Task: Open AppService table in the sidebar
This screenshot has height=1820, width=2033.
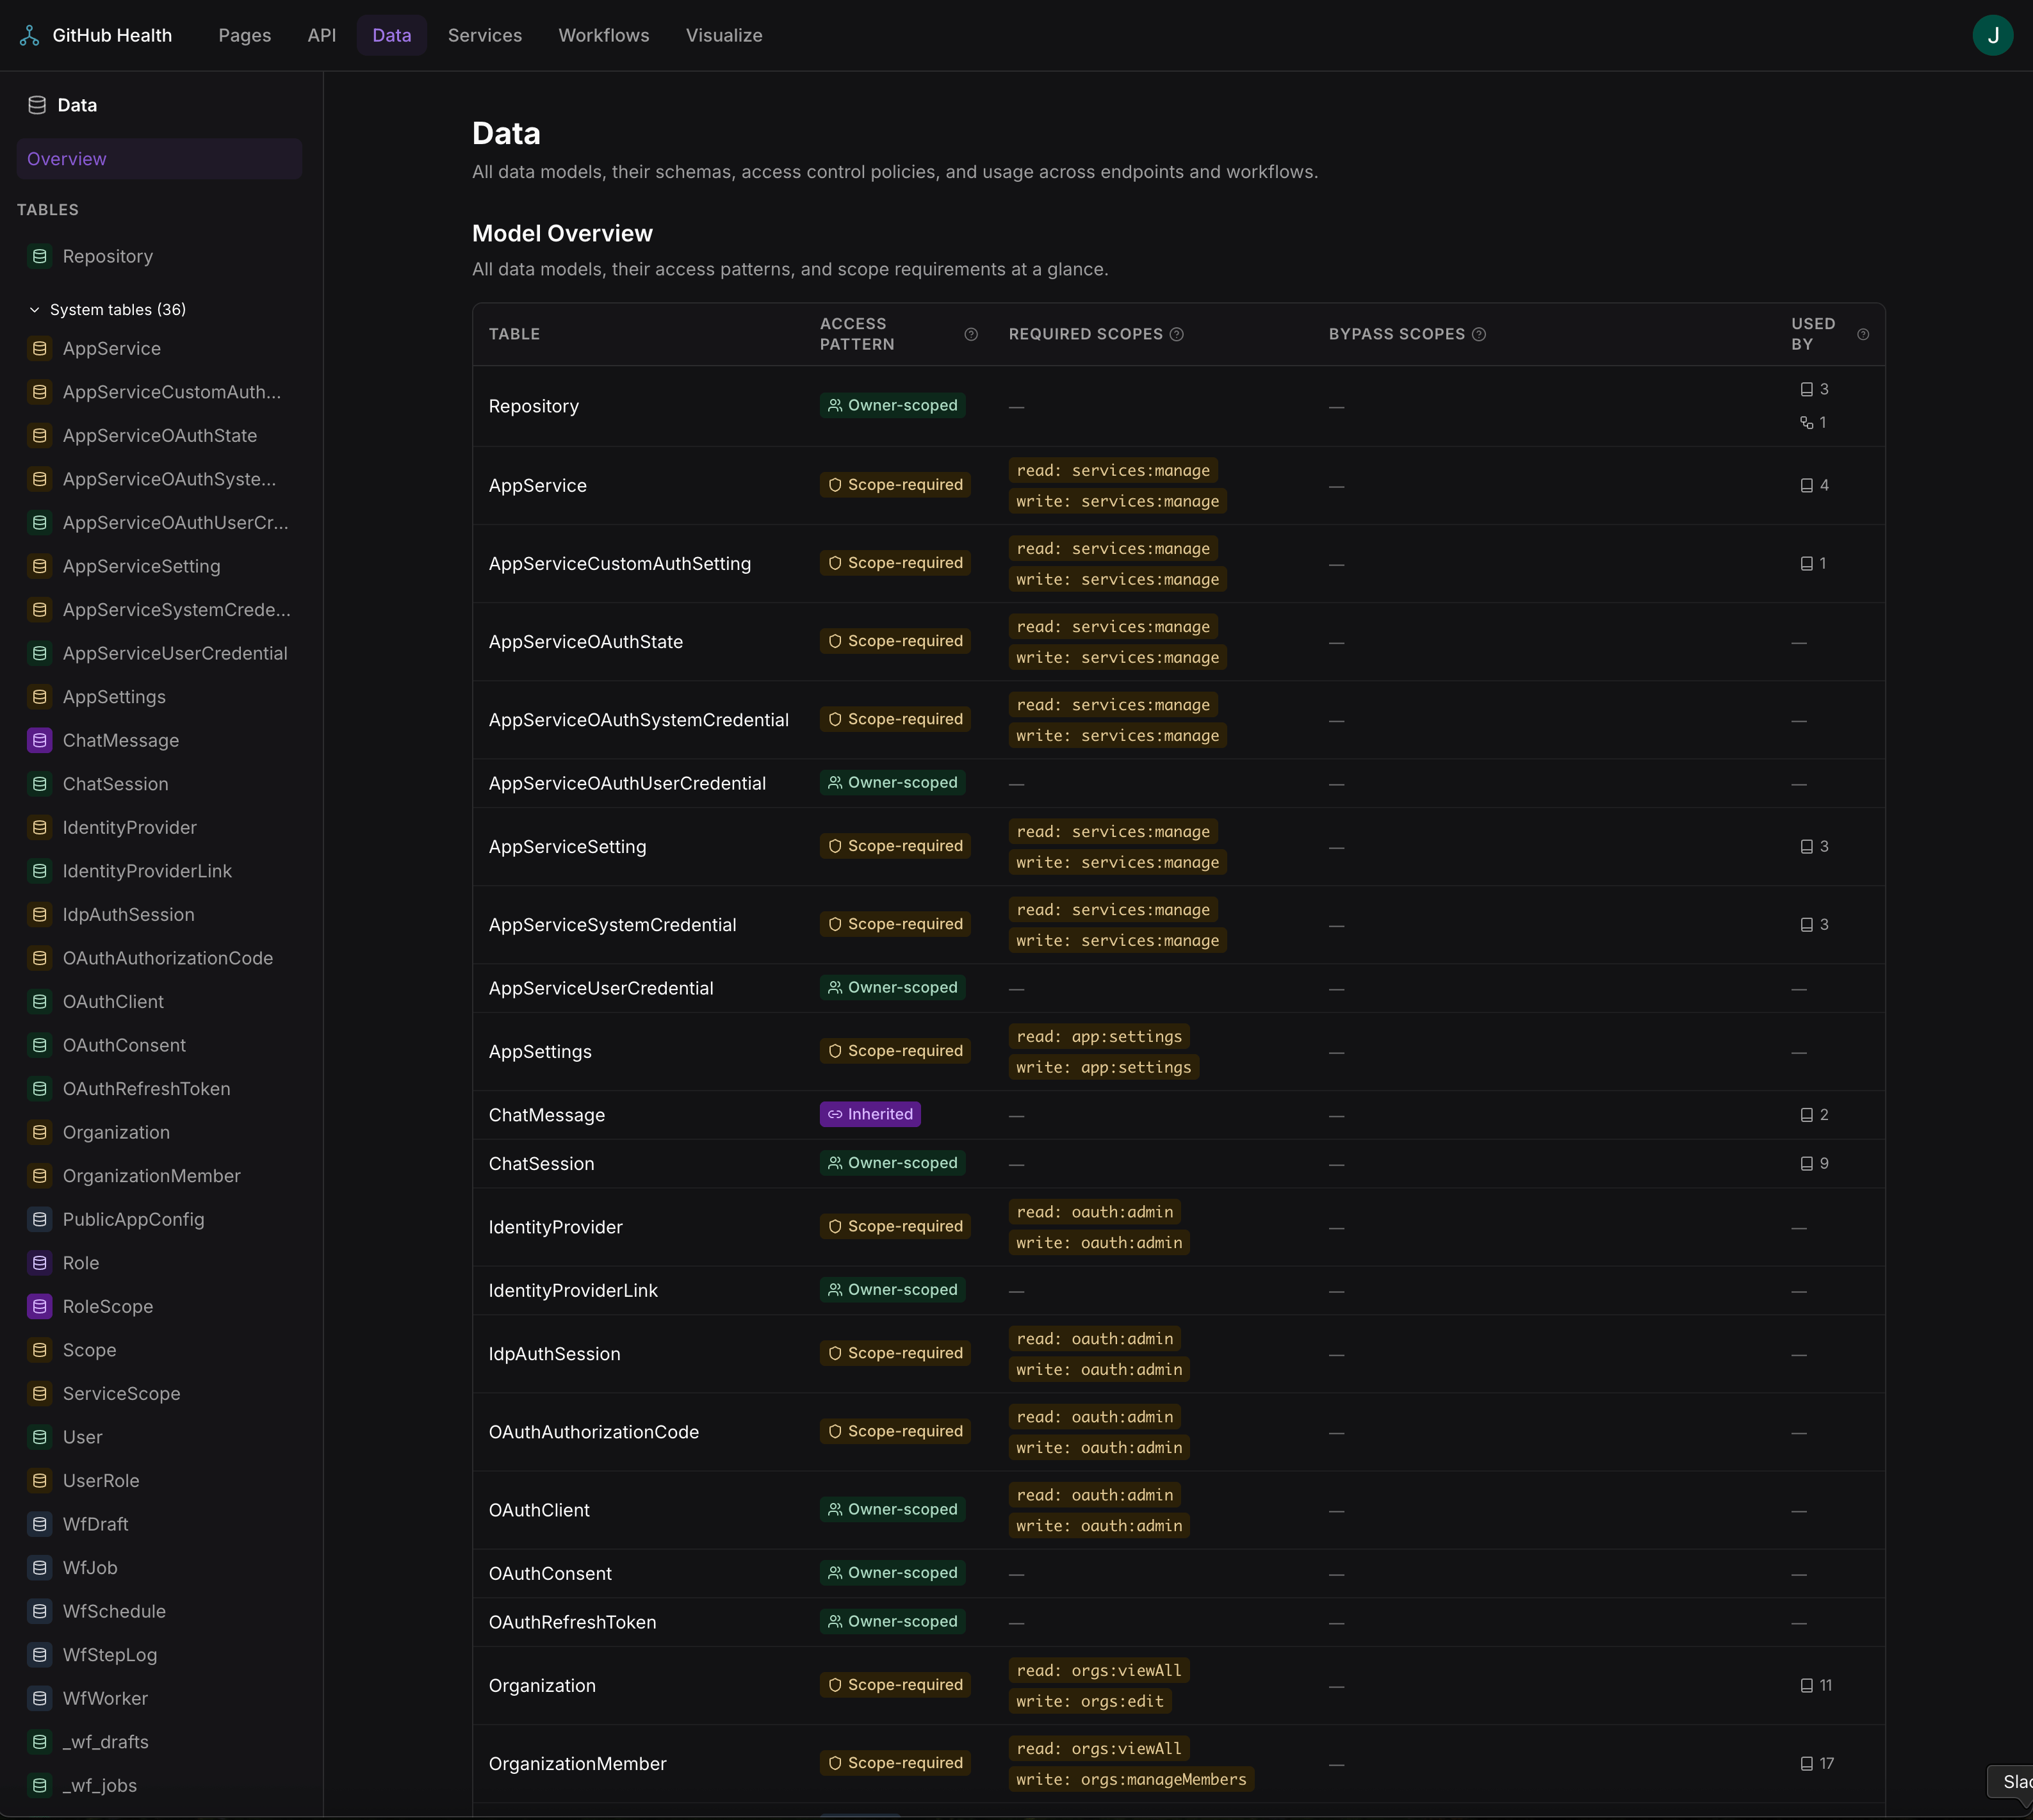Action: coord(159,348)
